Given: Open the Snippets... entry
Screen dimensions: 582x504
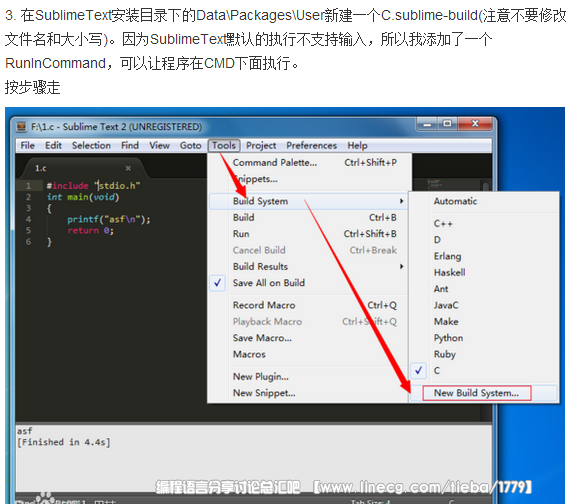Looking at the screenshot, I should 309,179.
